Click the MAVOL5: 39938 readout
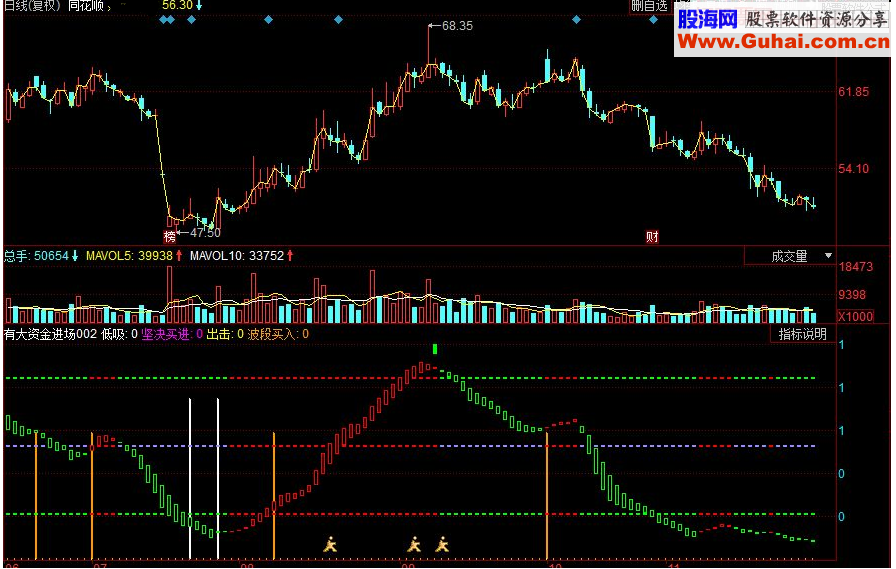 point(134,256)
